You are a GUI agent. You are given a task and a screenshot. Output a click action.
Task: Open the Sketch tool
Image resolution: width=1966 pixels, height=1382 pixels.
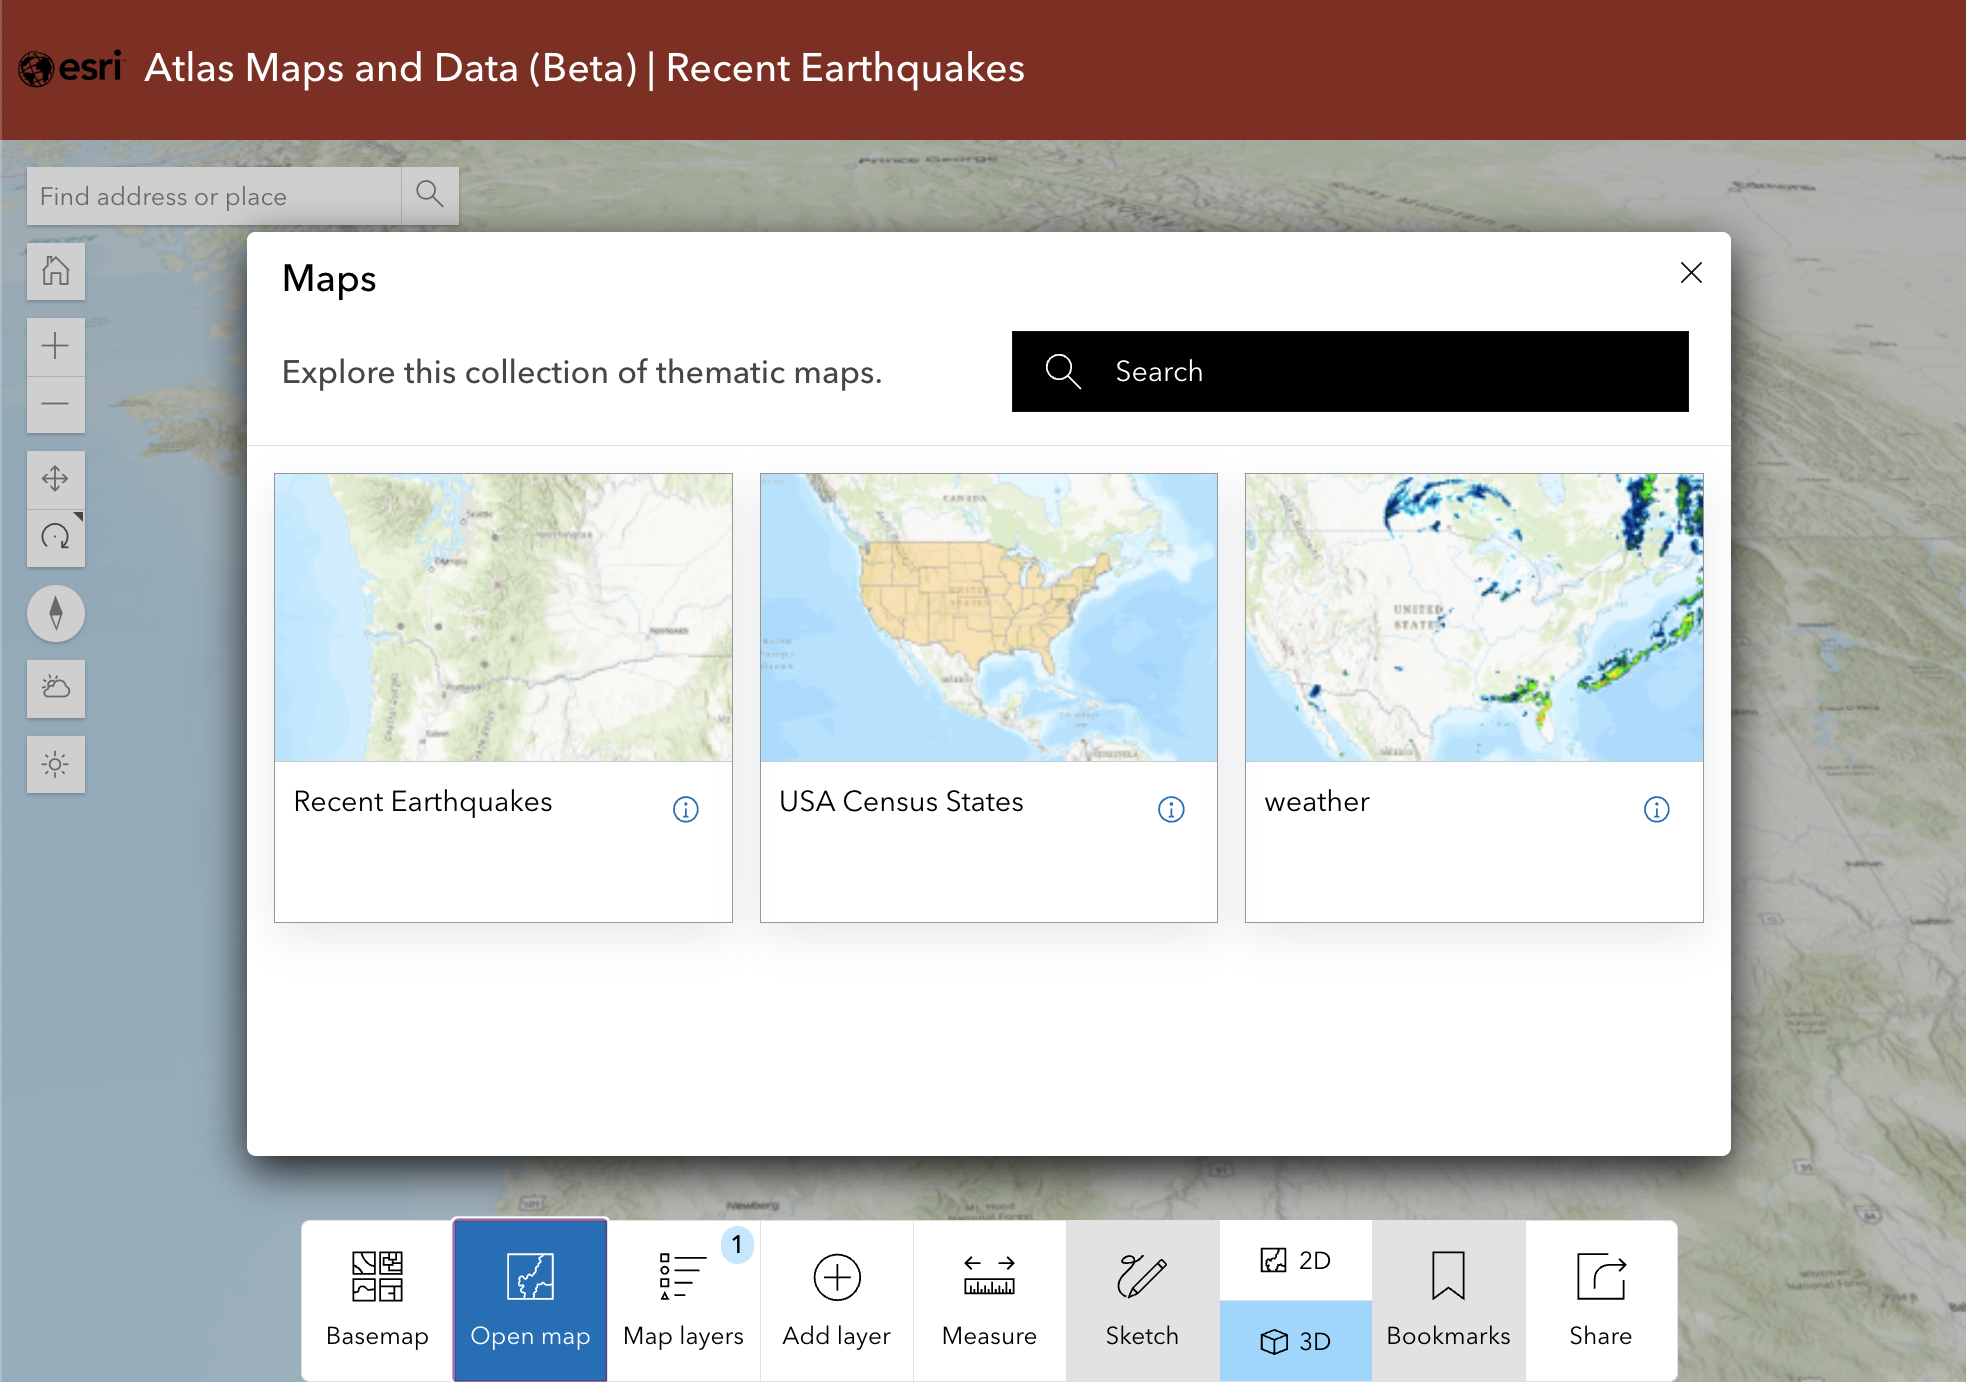(1141, 1298)
